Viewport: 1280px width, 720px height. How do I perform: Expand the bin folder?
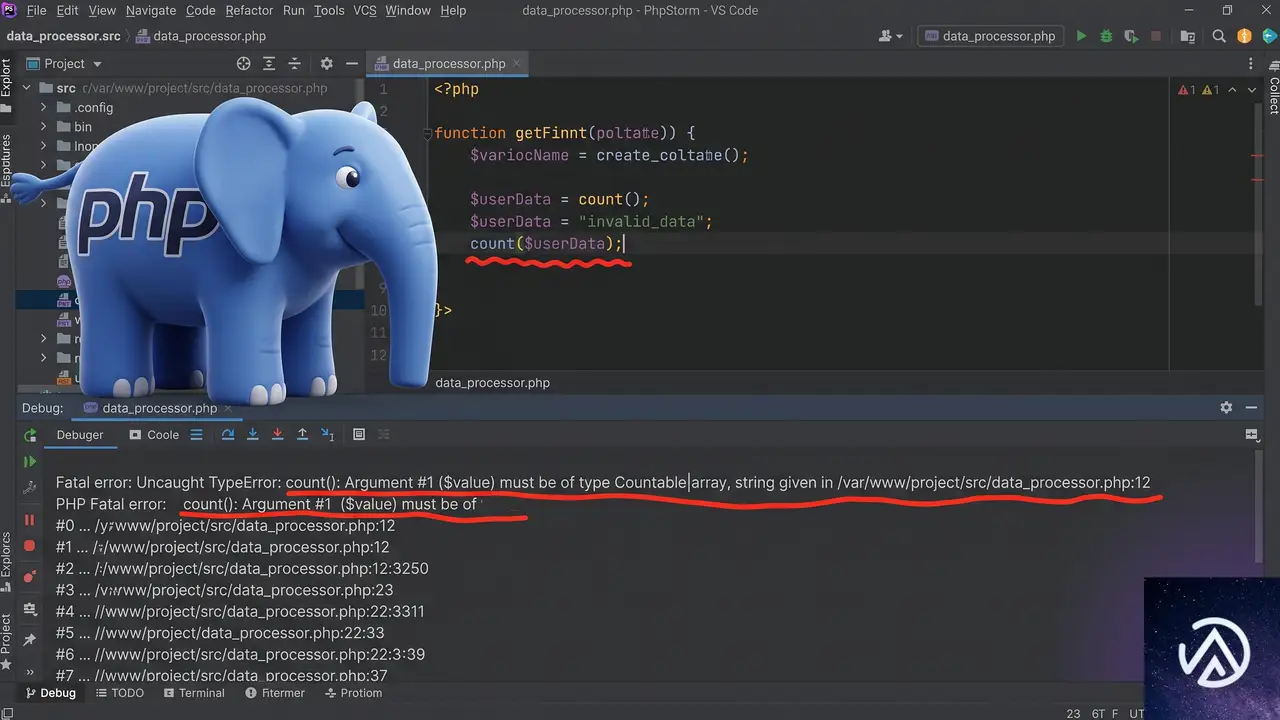(43, 127)
